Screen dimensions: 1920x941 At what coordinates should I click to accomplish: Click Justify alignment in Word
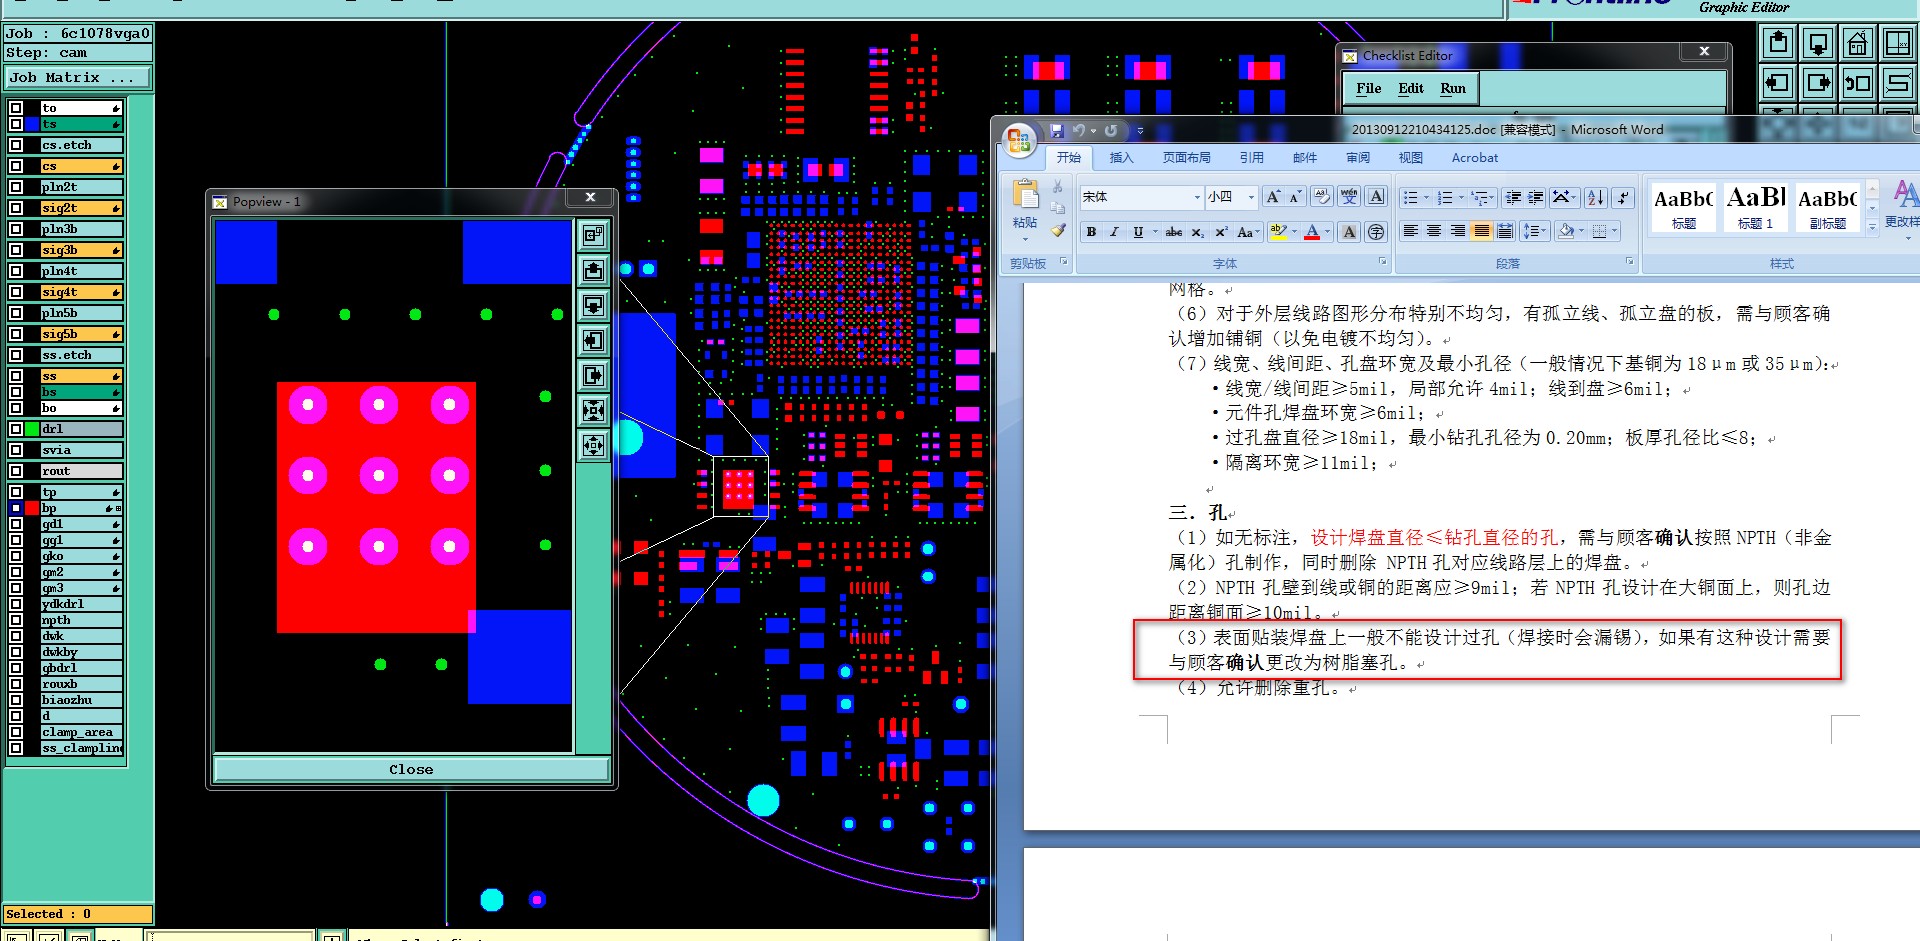click(1481, 231)
